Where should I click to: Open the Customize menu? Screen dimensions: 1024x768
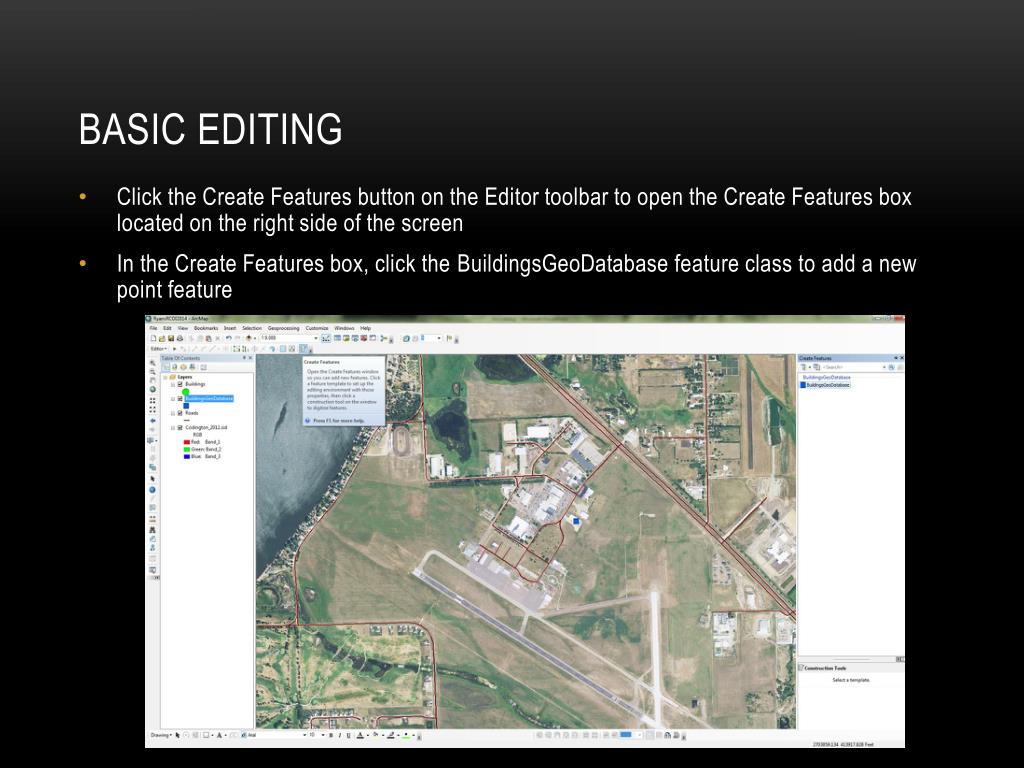[x=317, y=328]
